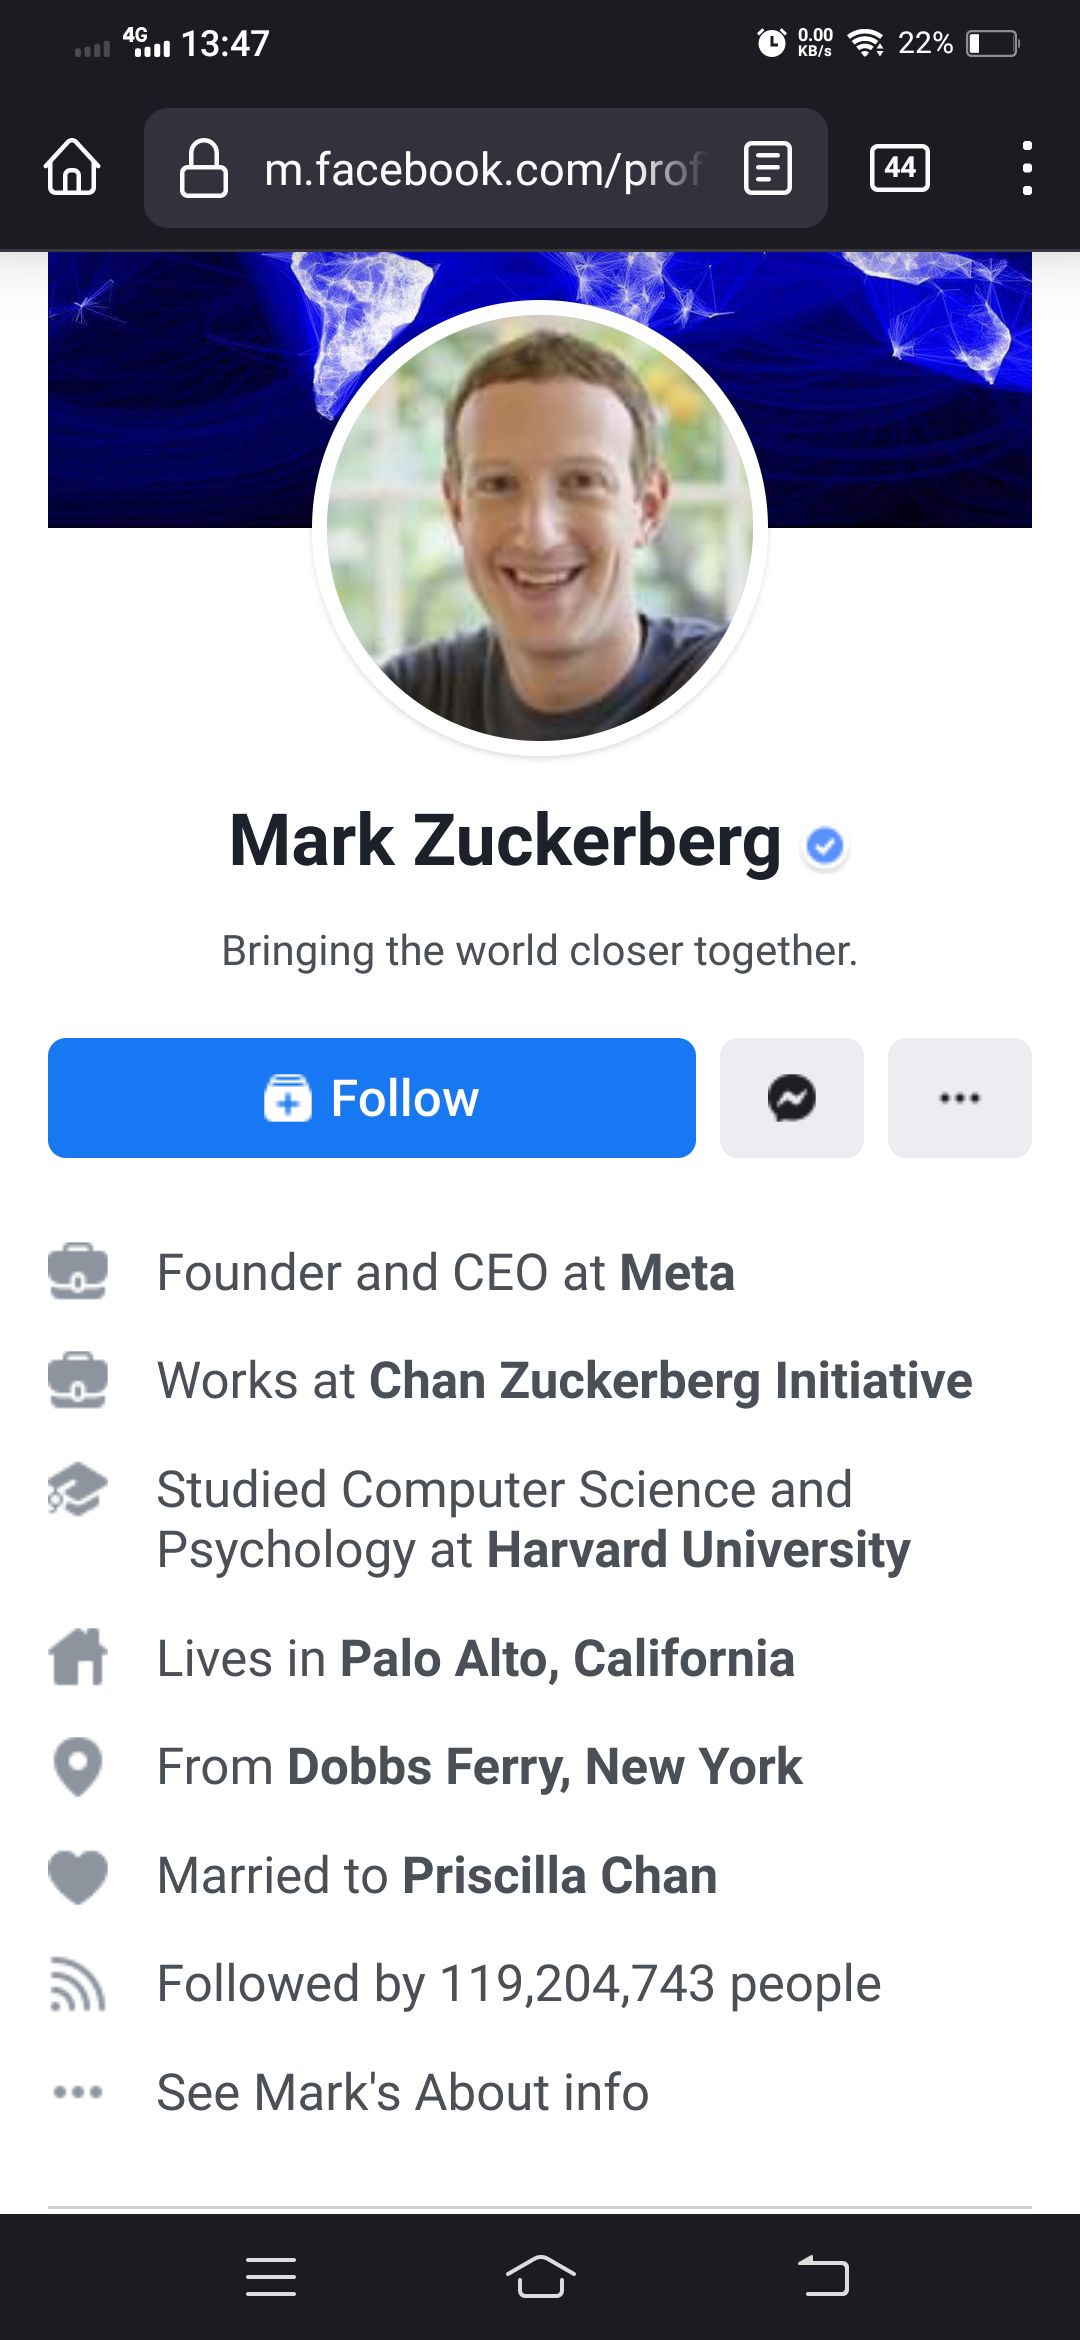Open profile more-options ellipsis button
Screen dimensions: 1080x2340
click(959, 1098)
